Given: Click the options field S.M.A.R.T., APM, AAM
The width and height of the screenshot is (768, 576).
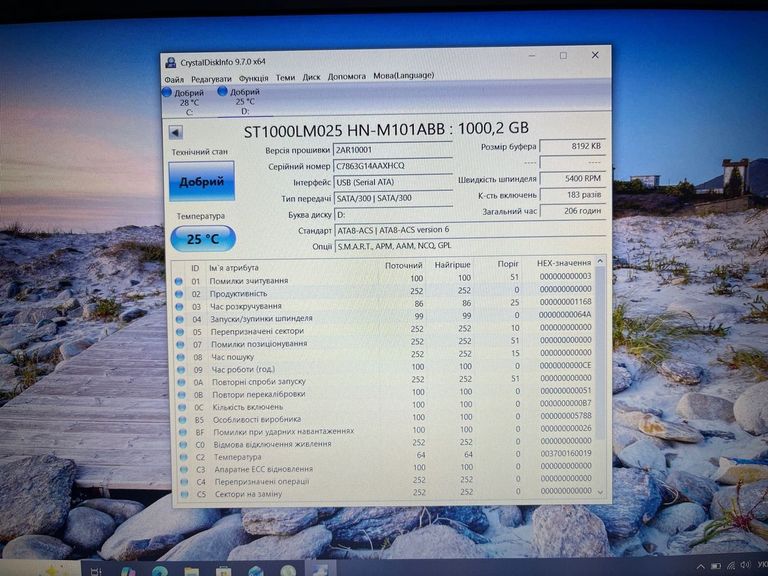Looking at the screenshot, I should [470, 246].
